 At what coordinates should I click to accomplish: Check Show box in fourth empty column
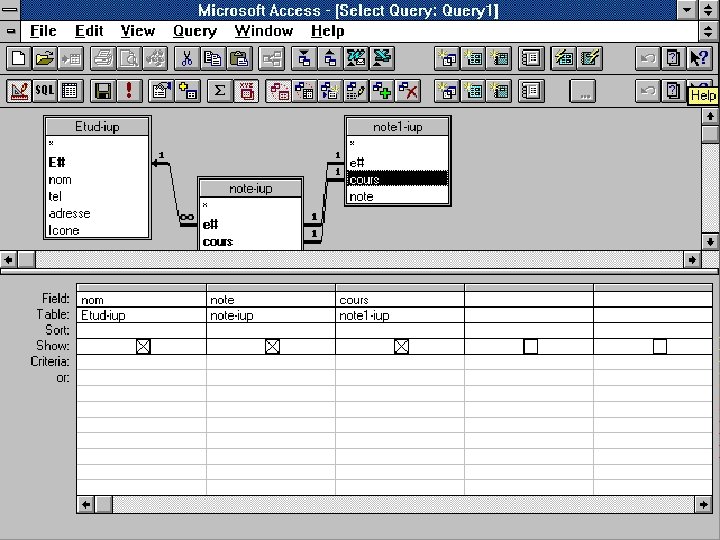530,346
